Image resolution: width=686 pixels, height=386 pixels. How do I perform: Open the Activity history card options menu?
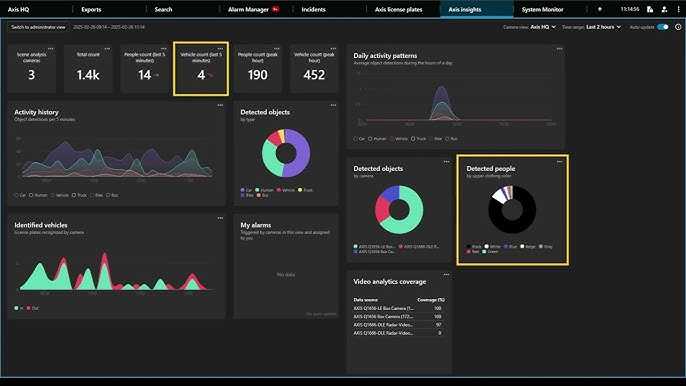[x=220, y=105]
